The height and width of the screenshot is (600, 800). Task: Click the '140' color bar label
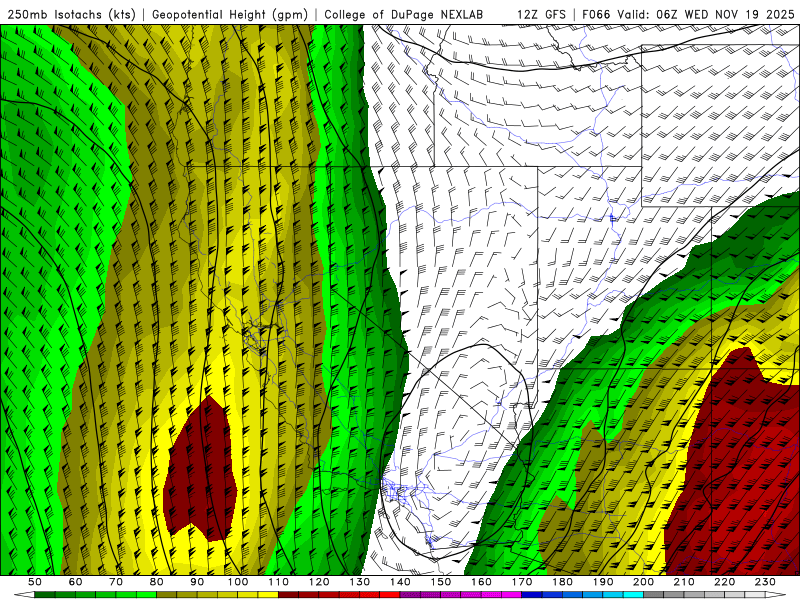click(400, 582)
